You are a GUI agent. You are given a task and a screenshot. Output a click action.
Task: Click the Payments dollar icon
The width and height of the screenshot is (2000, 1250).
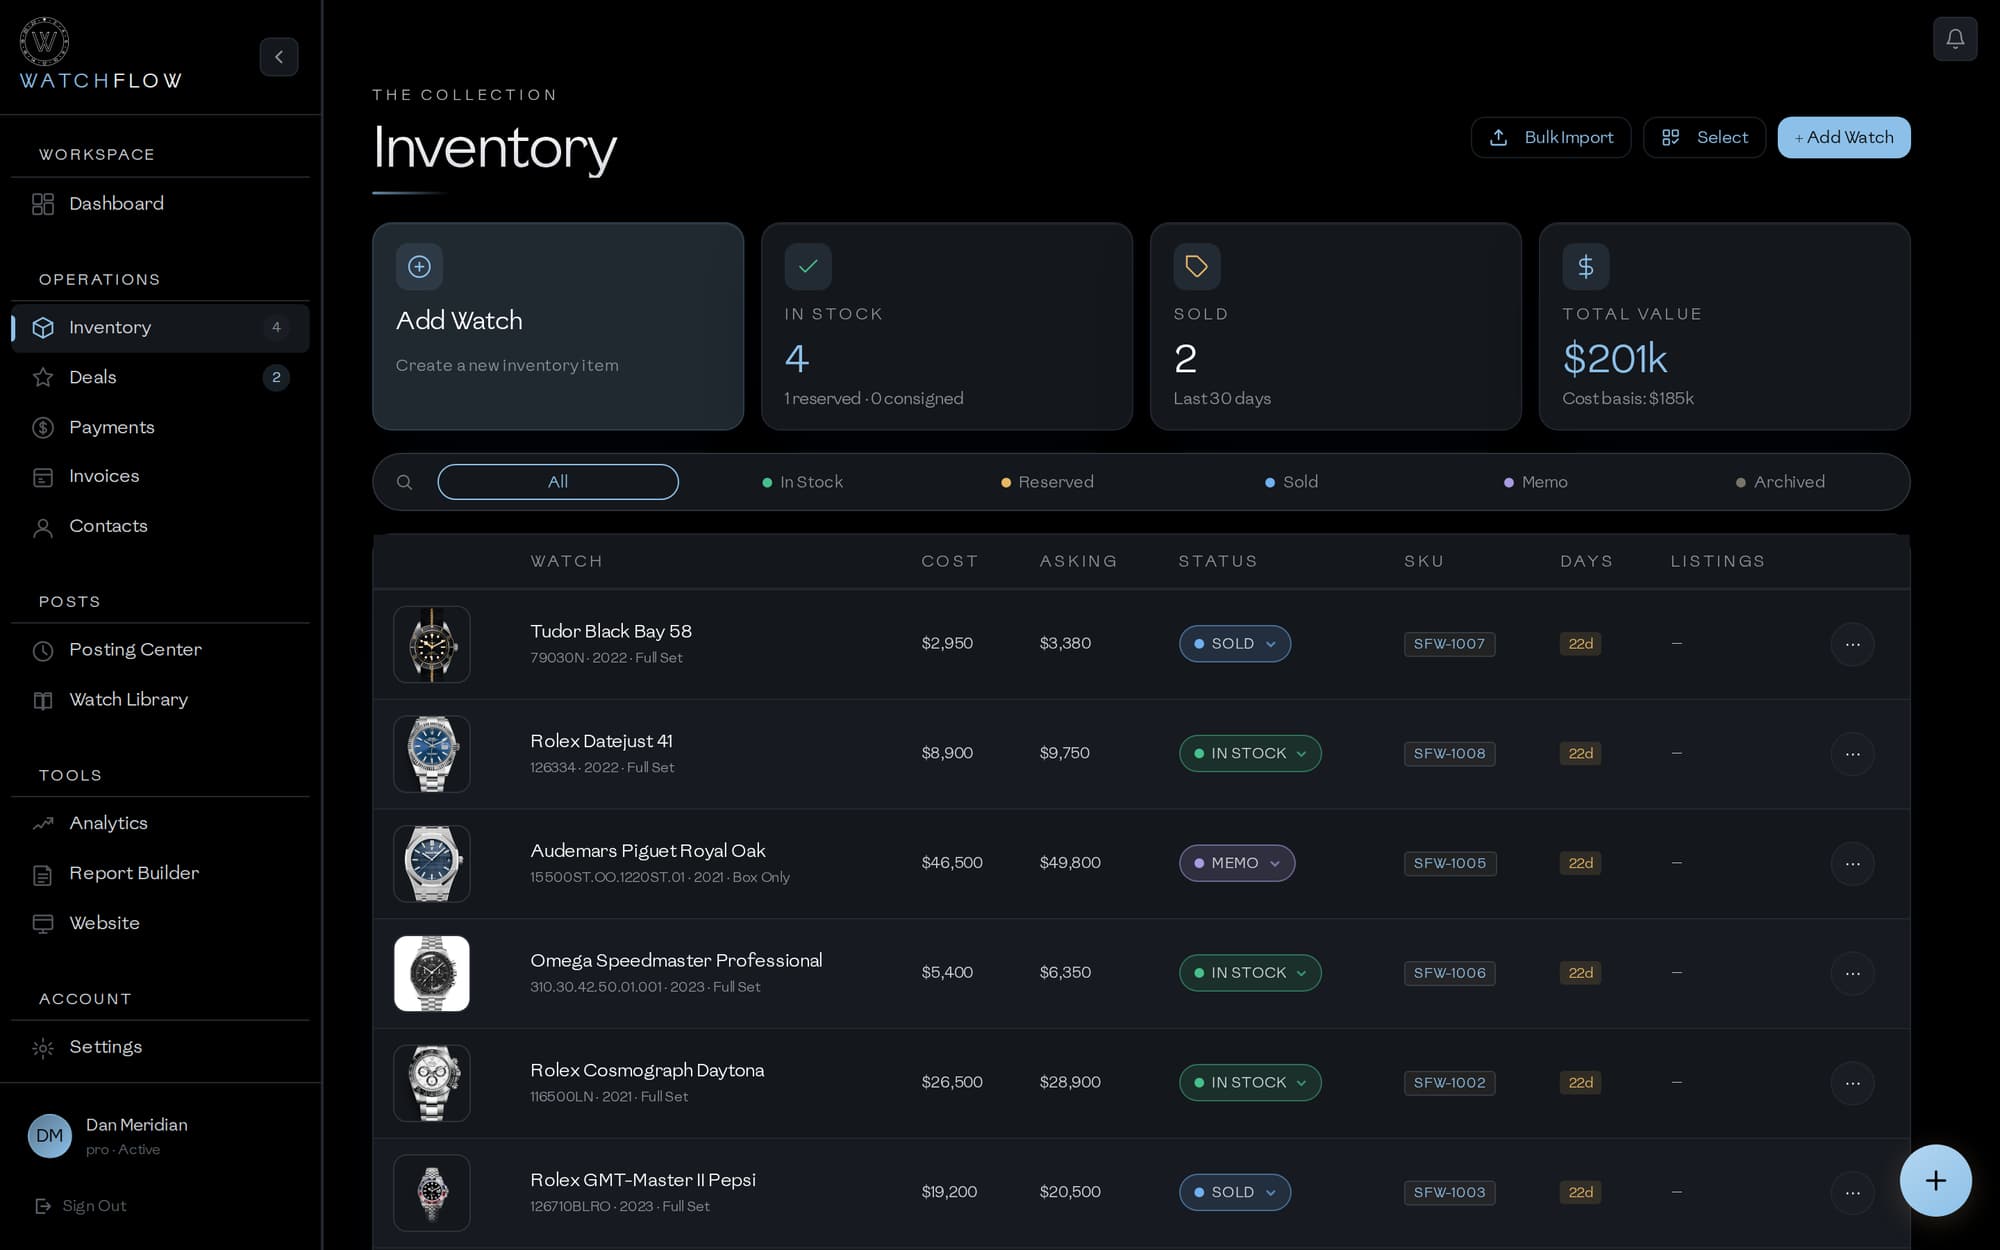43,428
